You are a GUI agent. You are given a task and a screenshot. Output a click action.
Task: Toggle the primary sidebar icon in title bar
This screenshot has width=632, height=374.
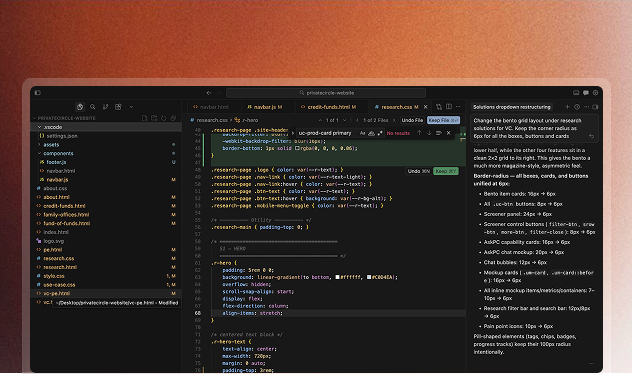click(37, 93)
